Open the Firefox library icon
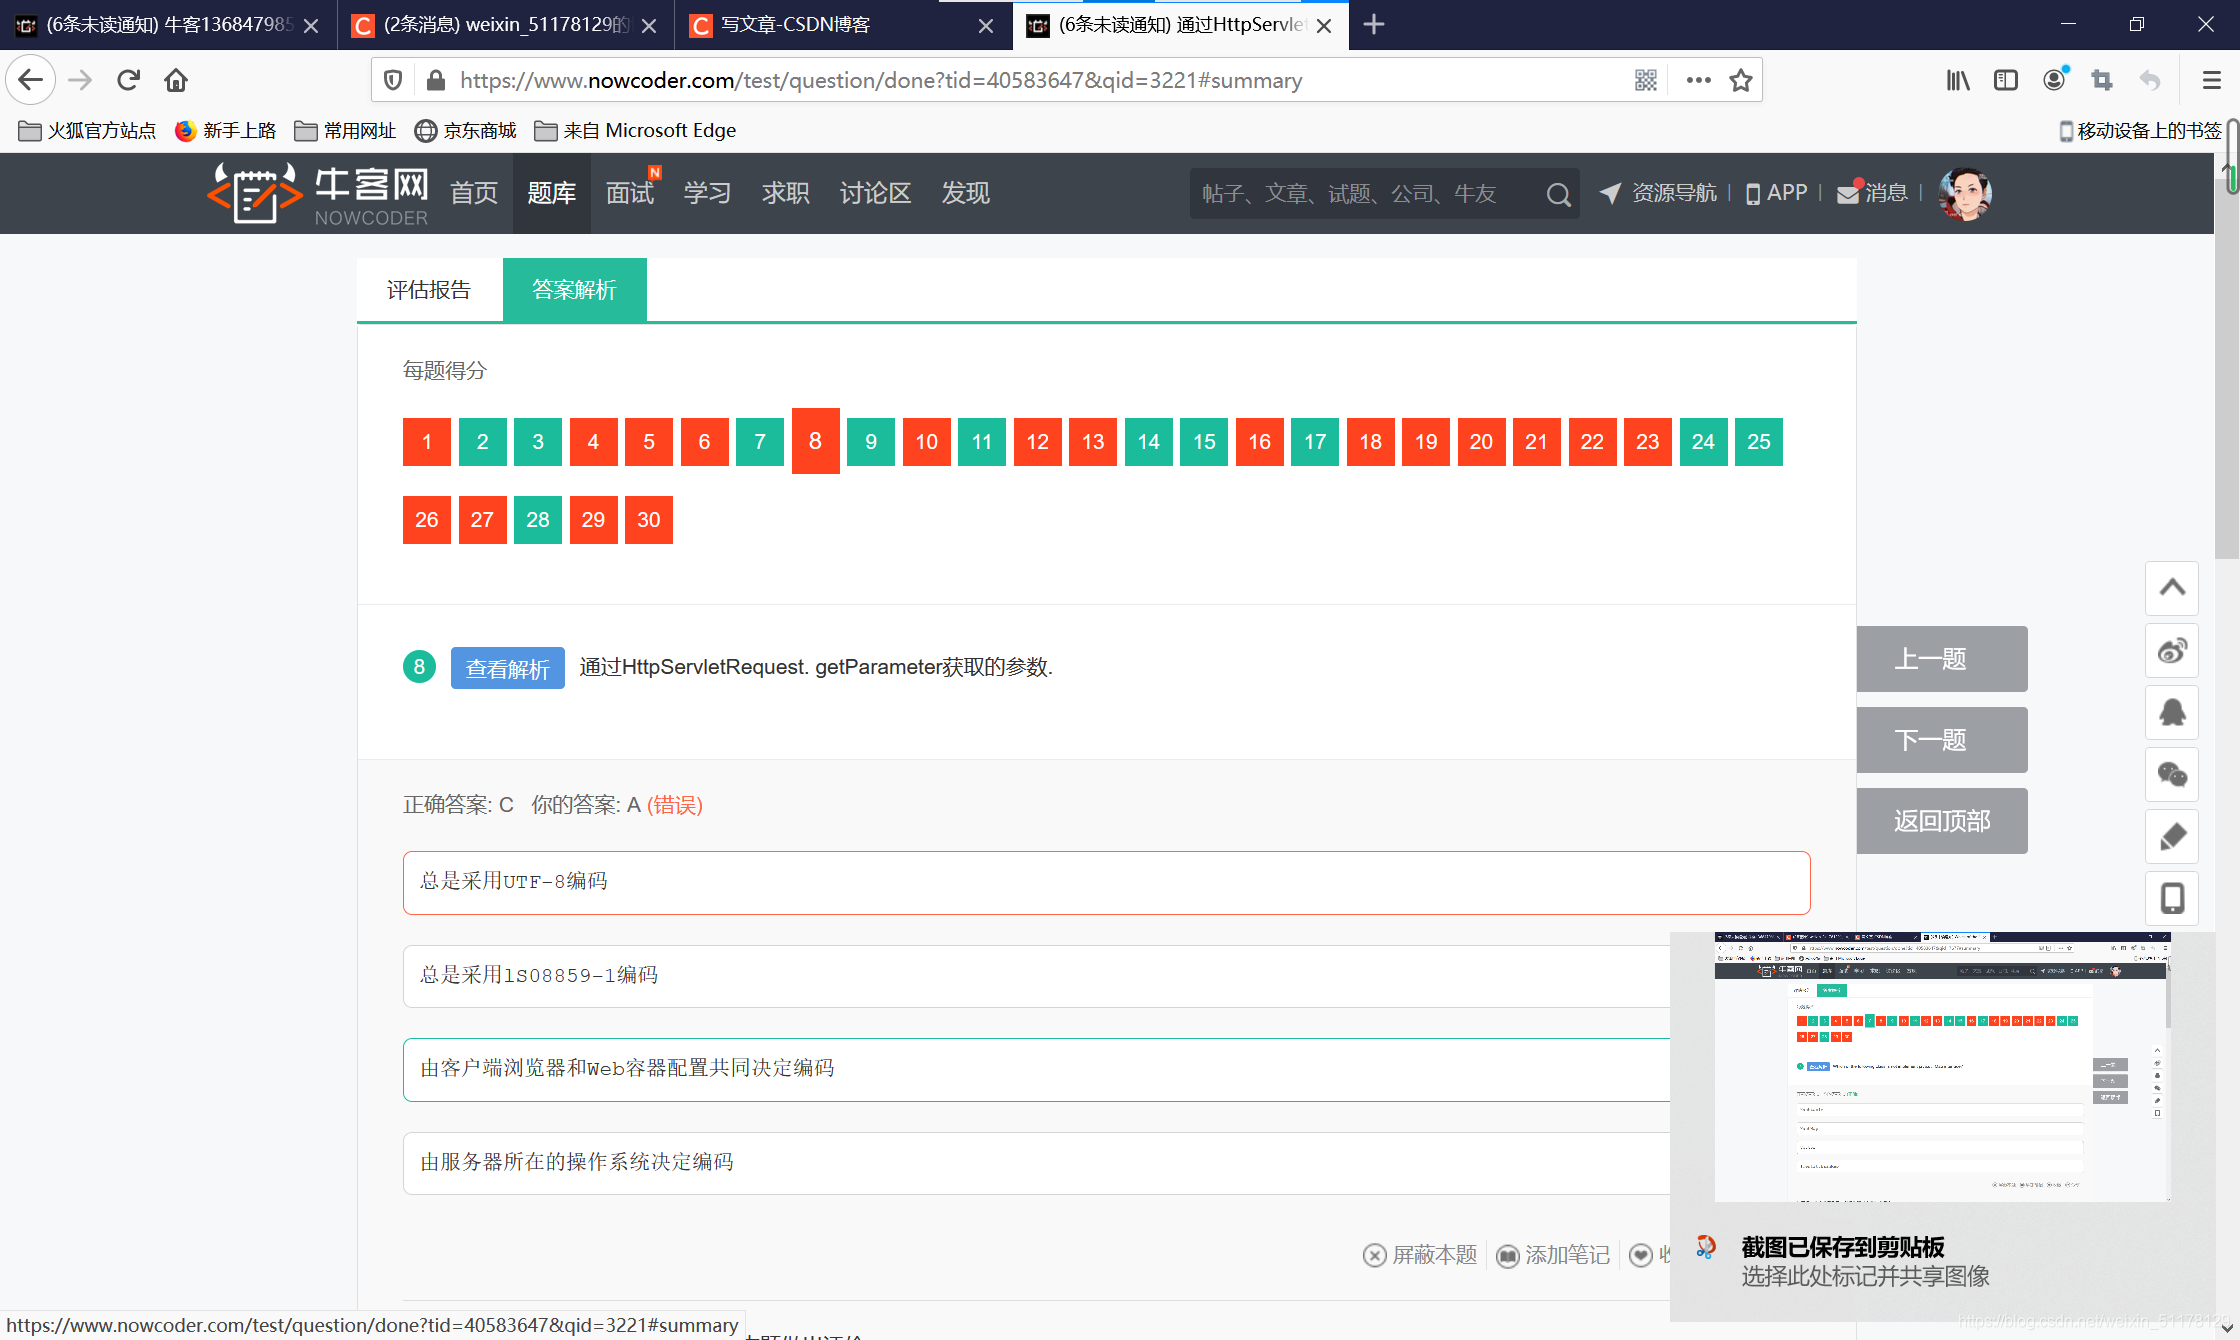Viewport: 2240px width, 1340px height. coord(1958,80)
